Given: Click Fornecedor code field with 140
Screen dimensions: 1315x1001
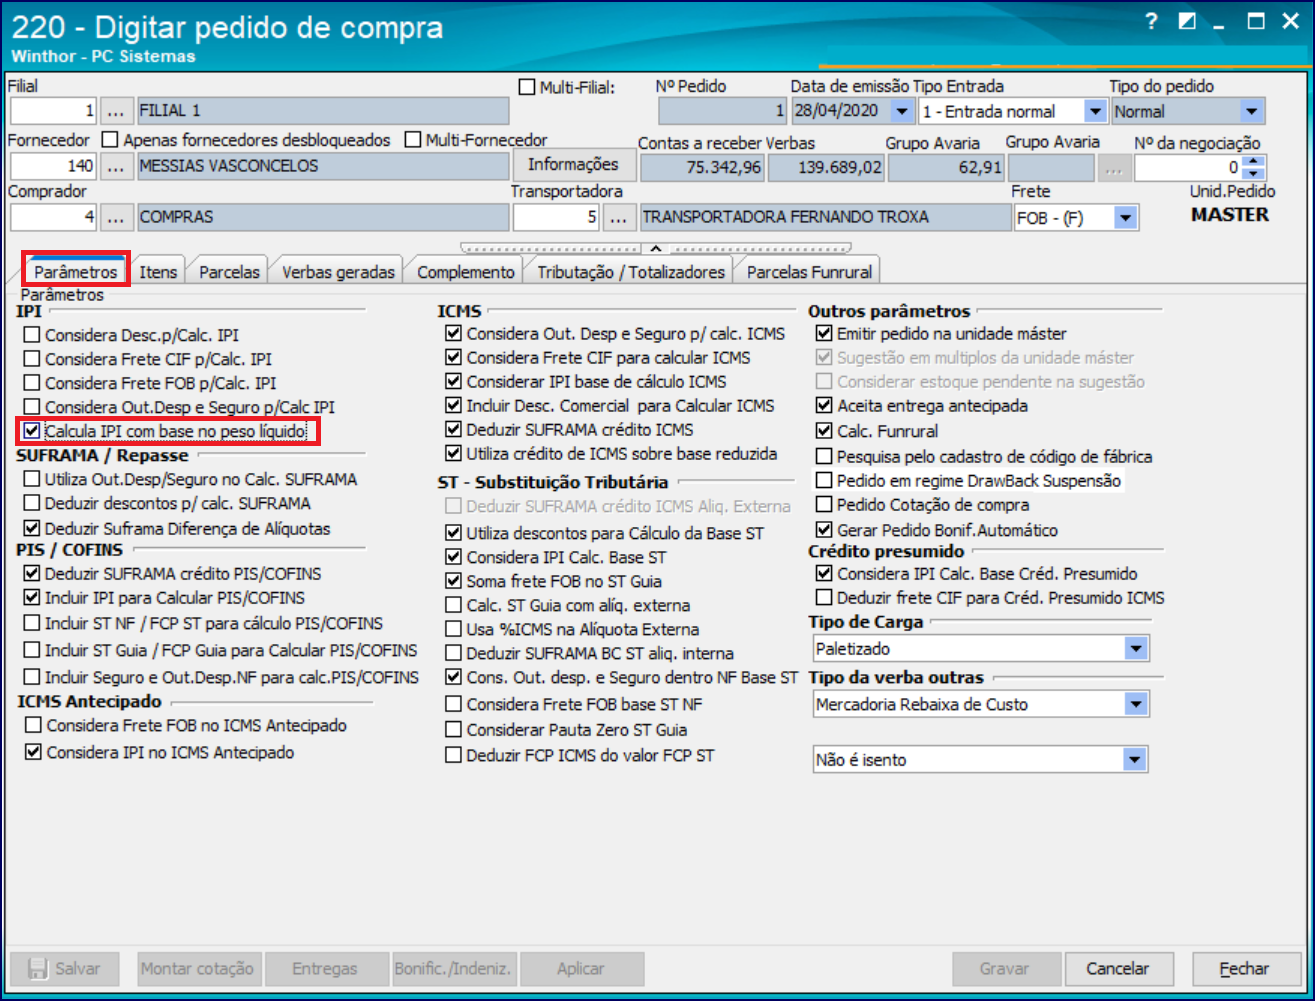Looking at the screenshot, I should (54, 165).
